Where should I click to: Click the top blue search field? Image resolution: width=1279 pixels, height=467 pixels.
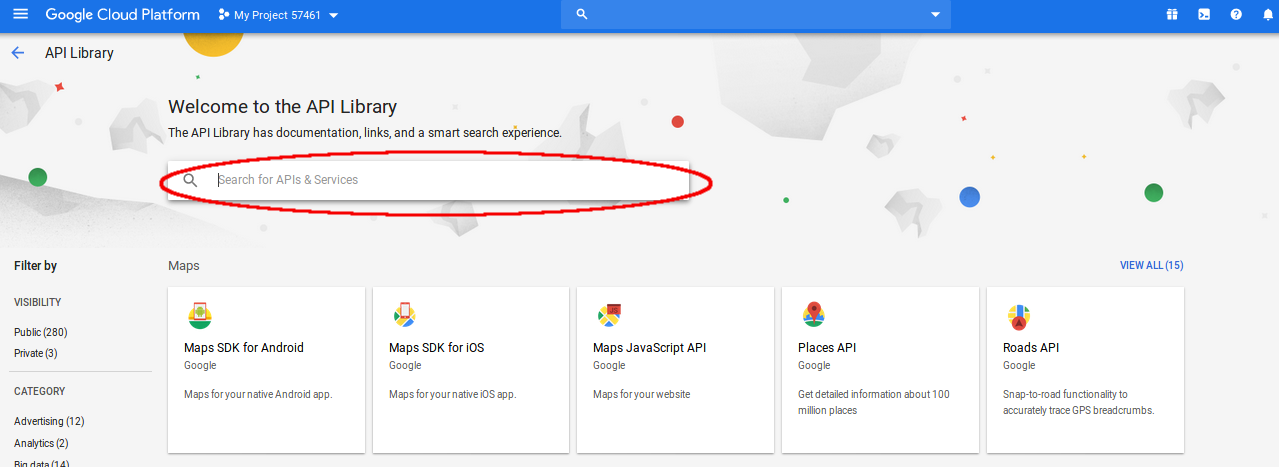[756, 15]
